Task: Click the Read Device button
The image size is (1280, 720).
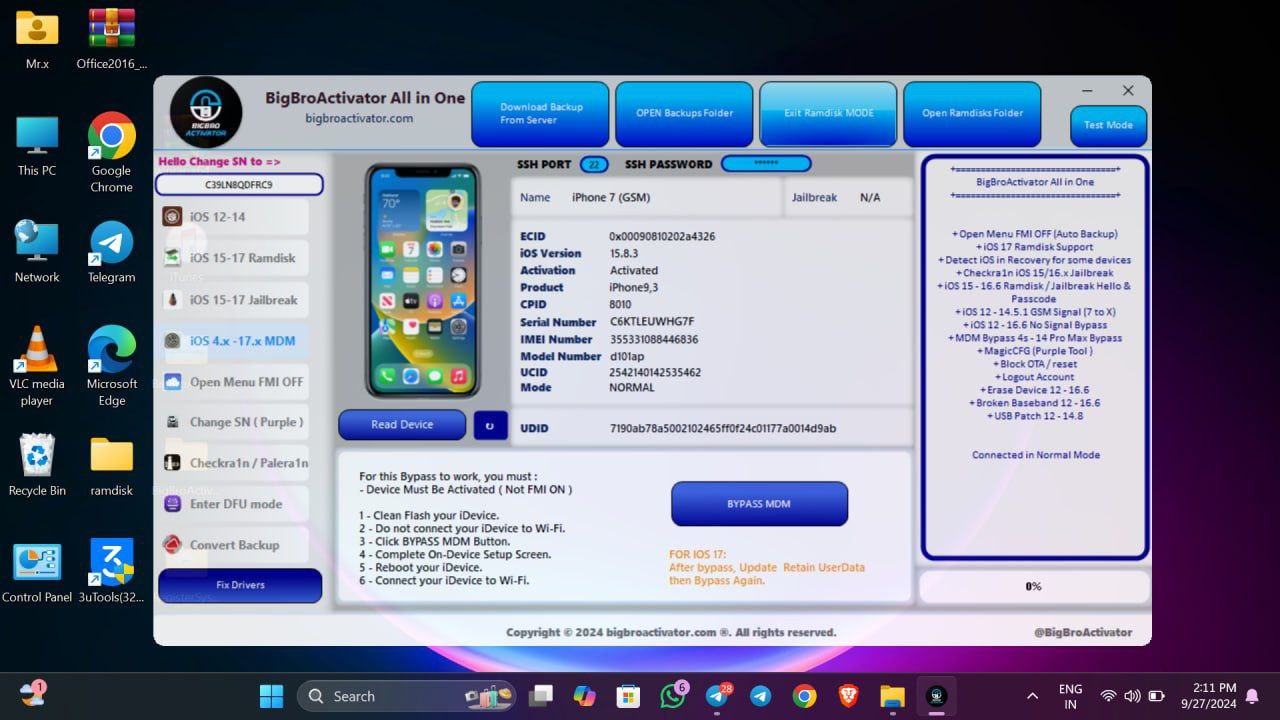Action: click(x=402, y=424)
